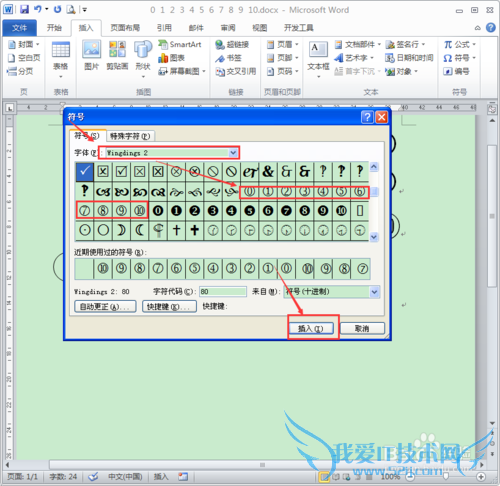Switch to print layout view in status bar

[x=324, y=477]
